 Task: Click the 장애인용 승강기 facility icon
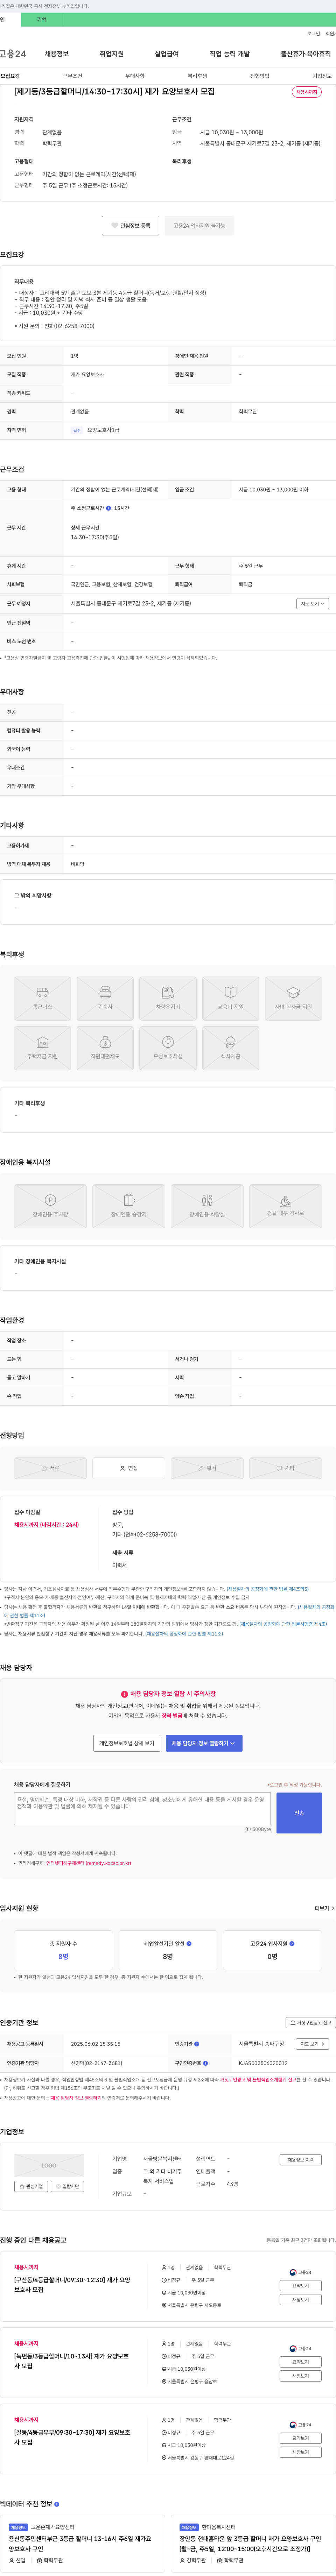129,1206
